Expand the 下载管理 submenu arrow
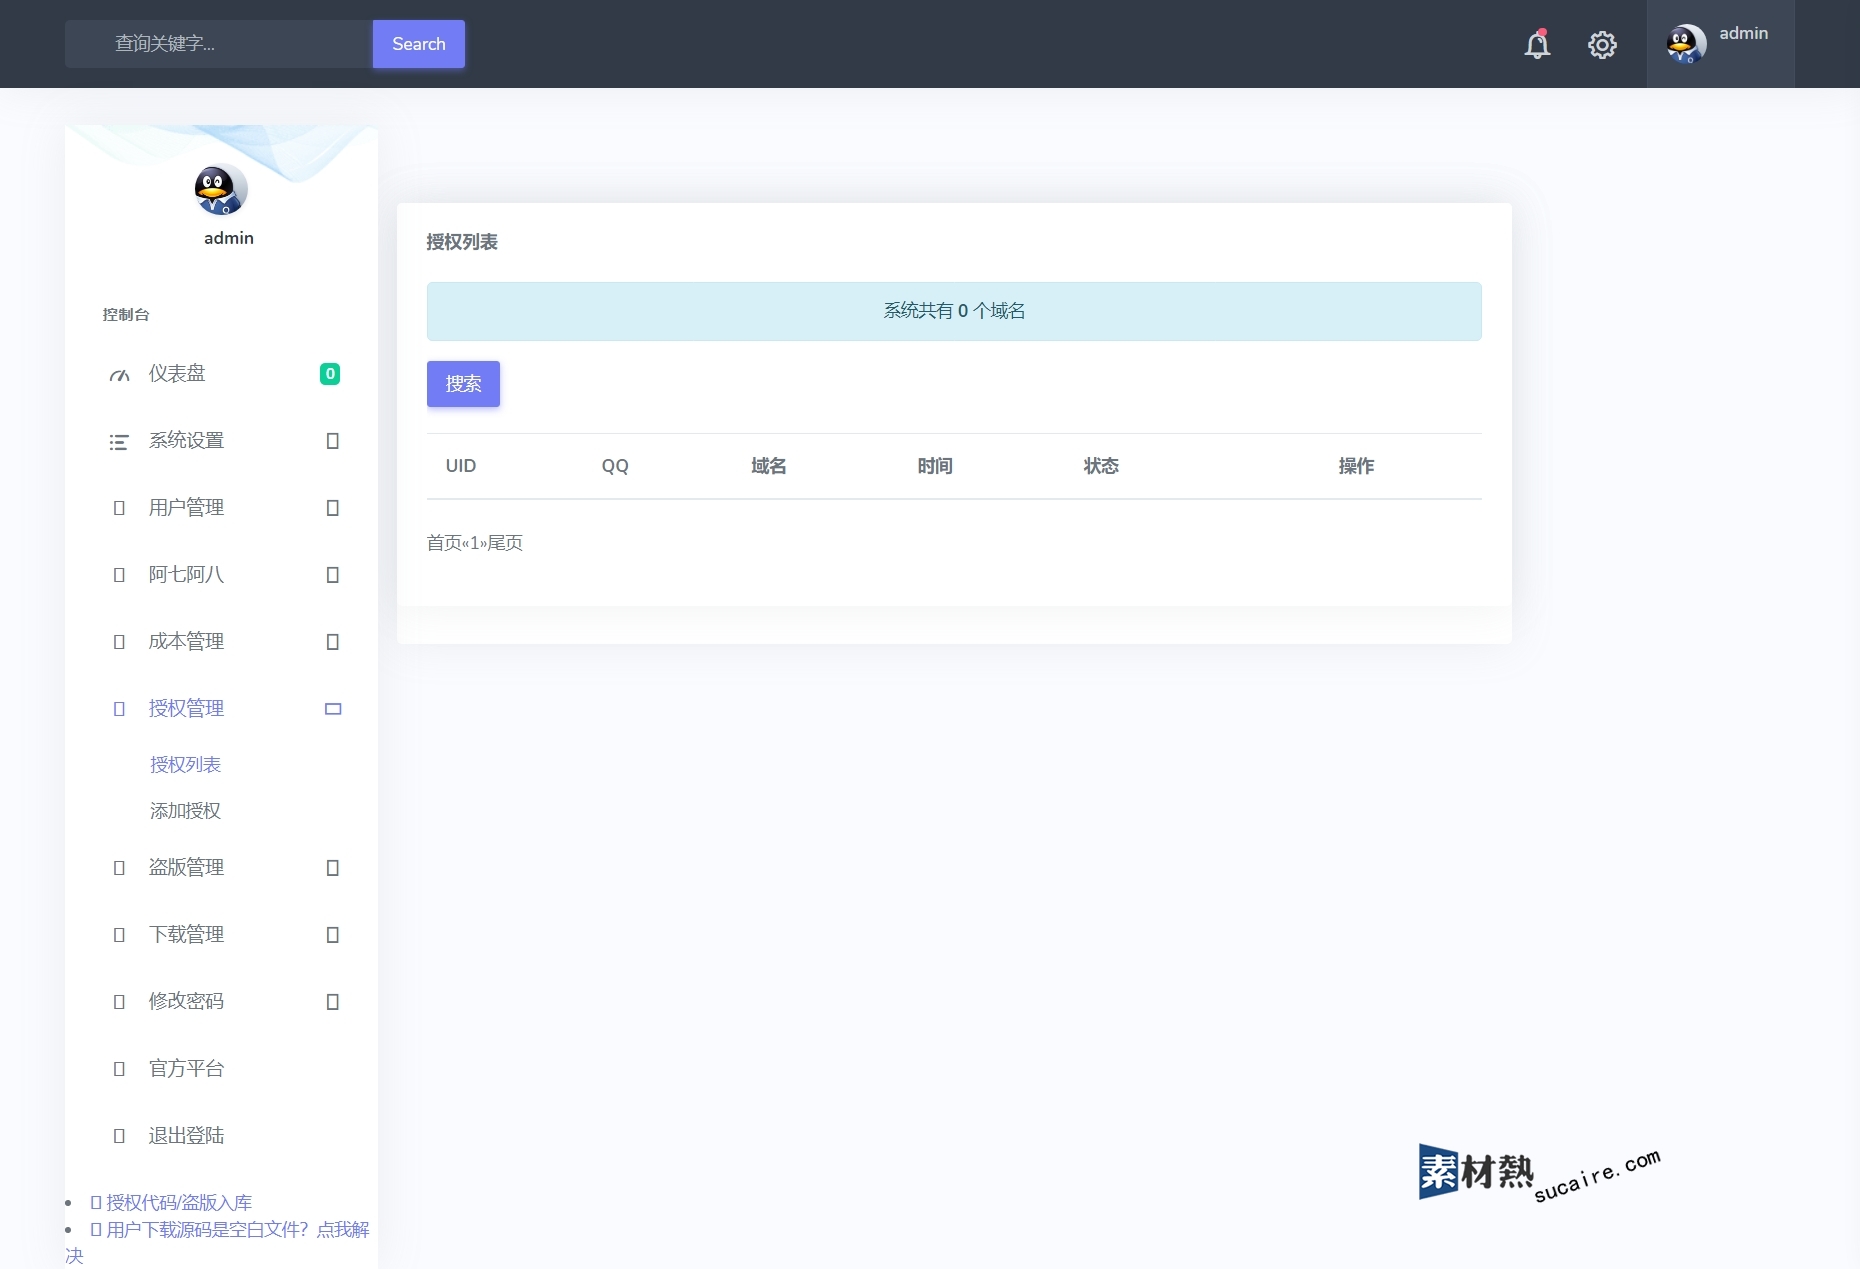 click(333, 935)
